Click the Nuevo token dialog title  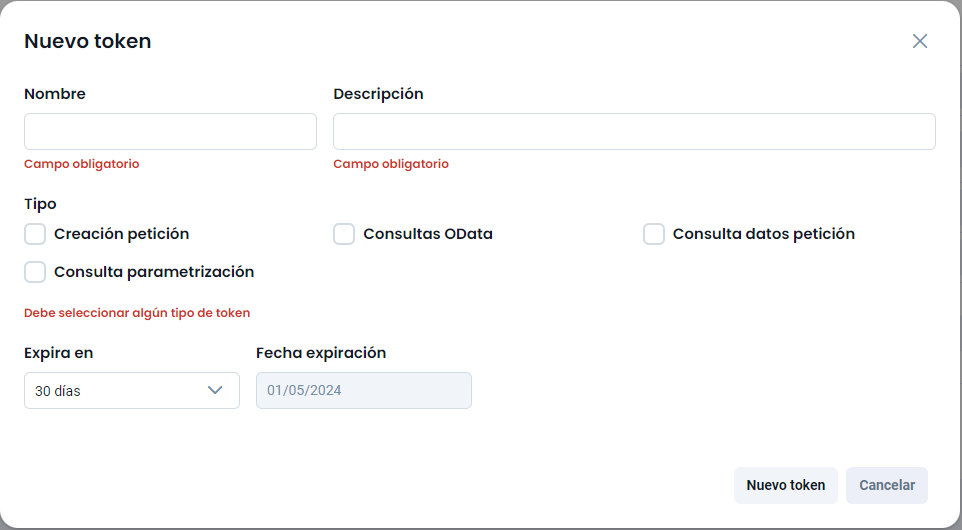tap(88, 41)
